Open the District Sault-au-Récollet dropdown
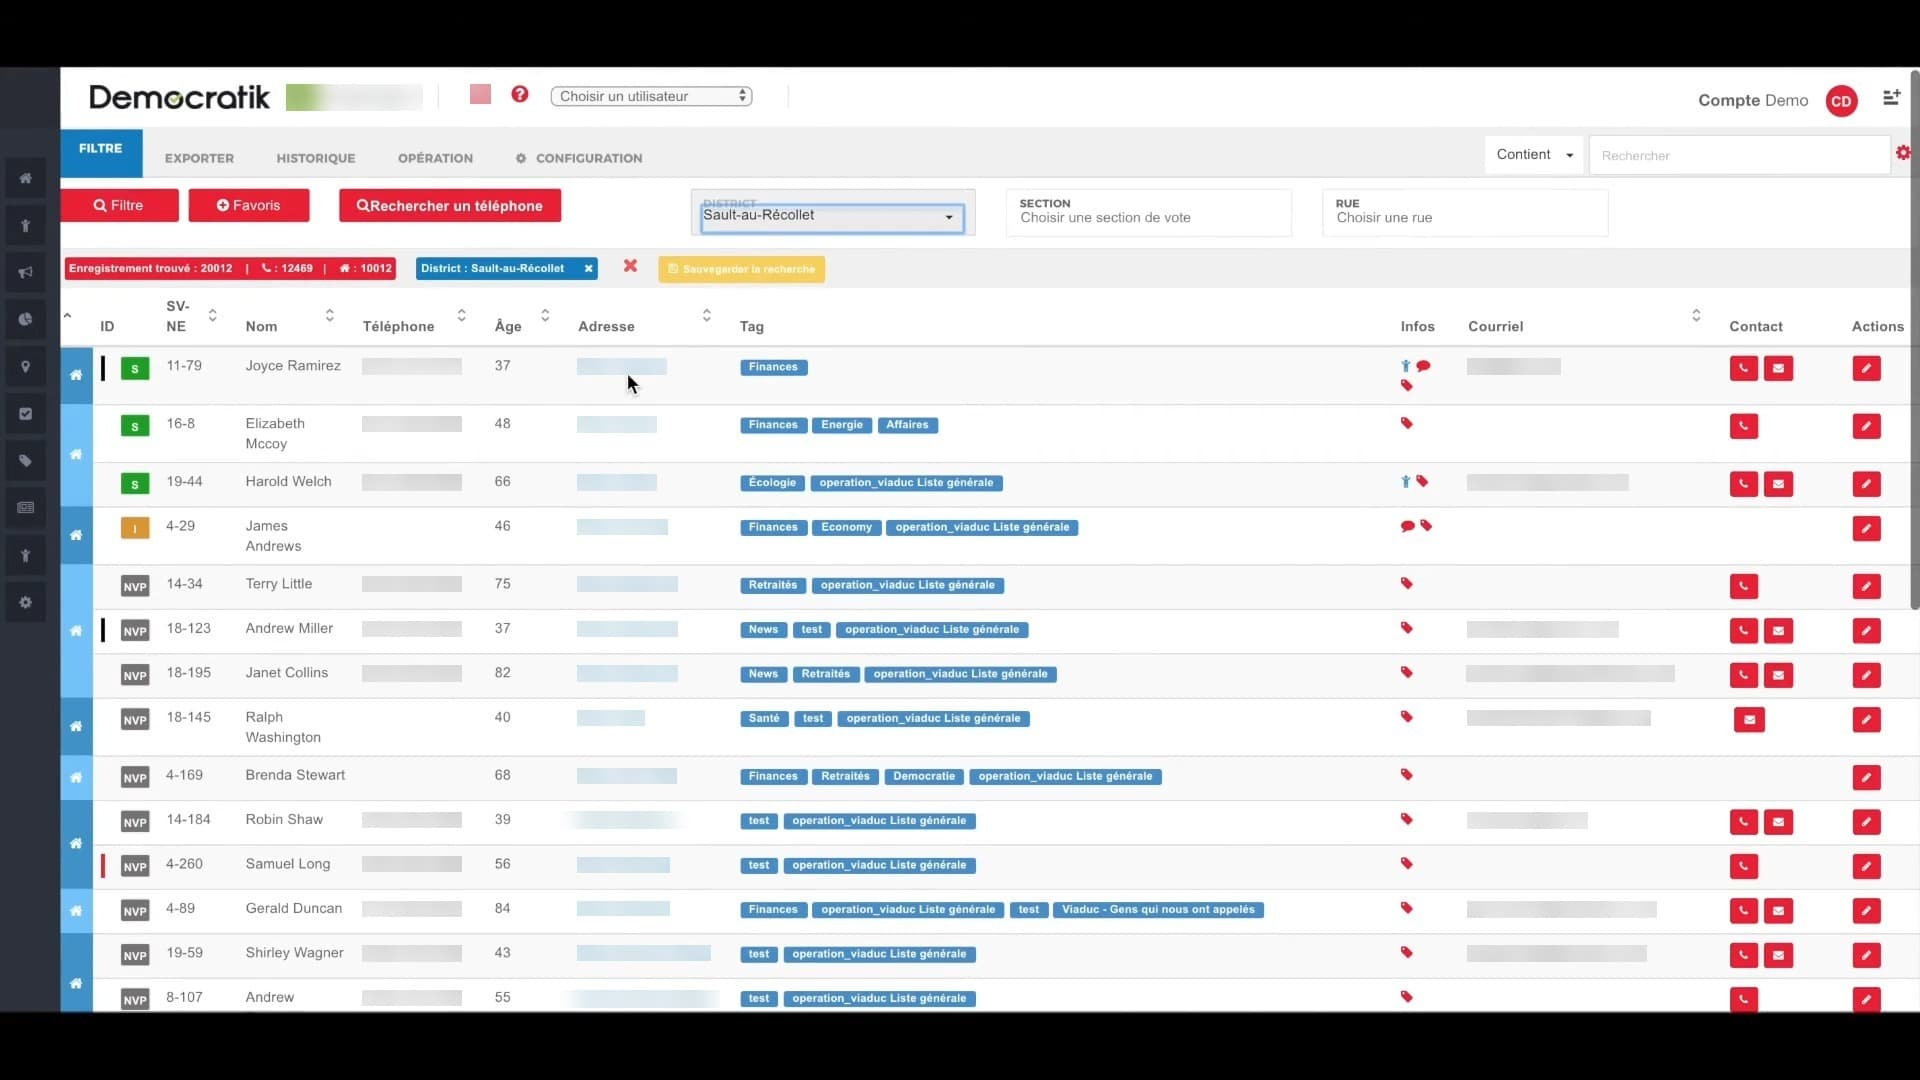The width and height of the screenshot is (1920, 1080). point(832,217)
